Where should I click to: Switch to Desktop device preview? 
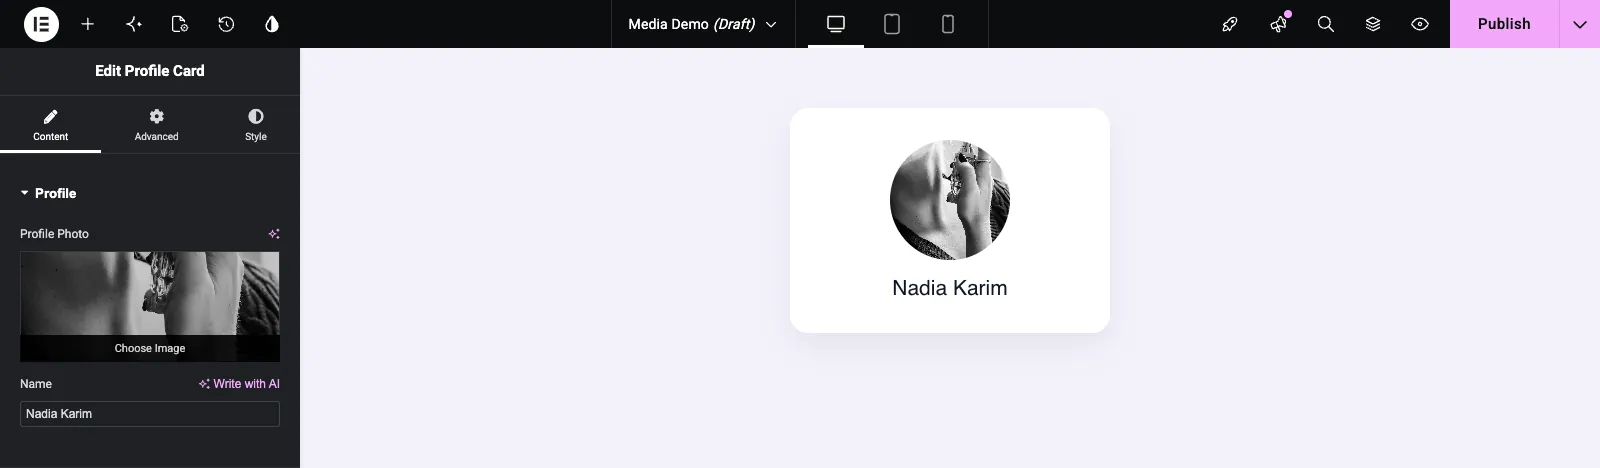coord(836,24)
